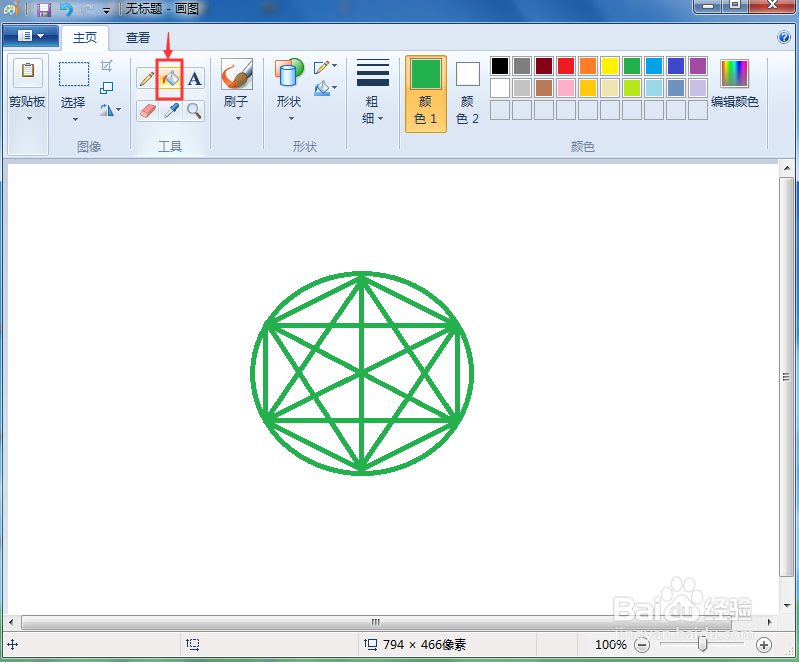Switch to the 主页 Home tab

click(85, 38)
